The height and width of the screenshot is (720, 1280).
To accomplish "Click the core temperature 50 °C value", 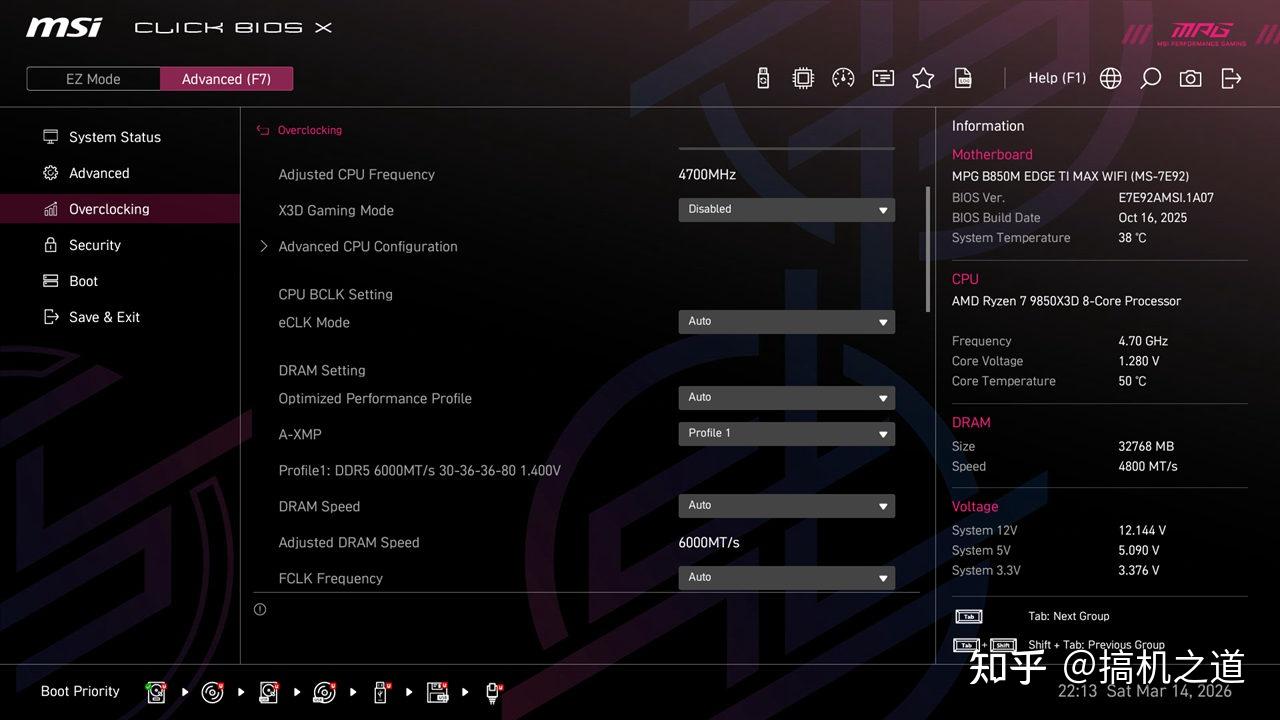I will 1132,381.
